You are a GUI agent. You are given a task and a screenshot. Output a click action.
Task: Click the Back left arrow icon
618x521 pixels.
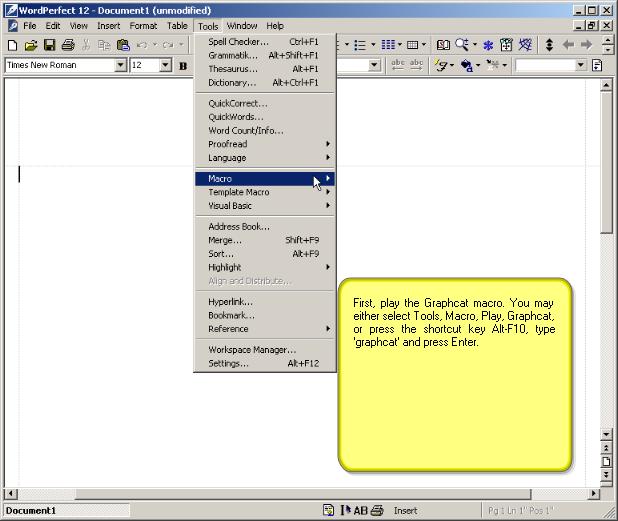pyautogui.click(x=568, y=45)
